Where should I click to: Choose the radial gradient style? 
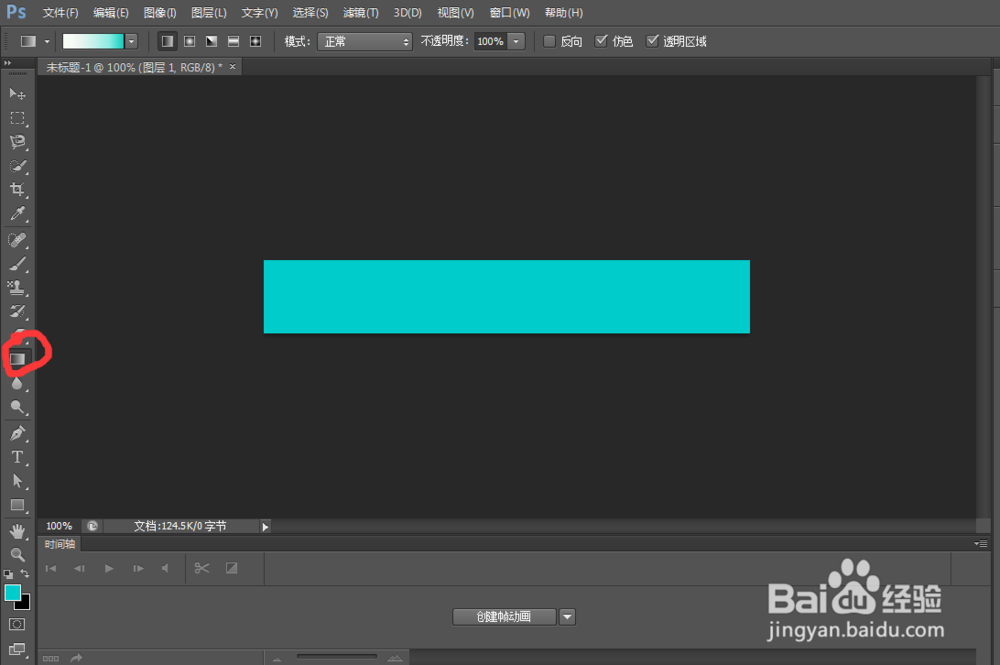pos(189,41)
